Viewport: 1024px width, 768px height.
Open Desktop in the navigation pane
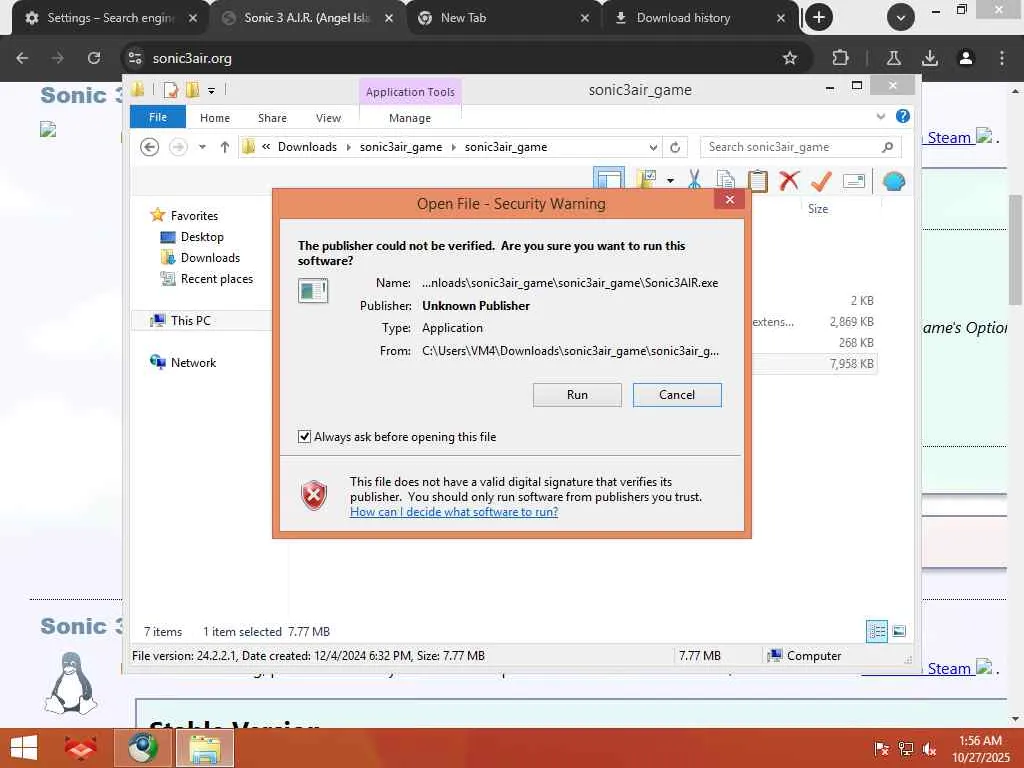[x=202, y=237]
